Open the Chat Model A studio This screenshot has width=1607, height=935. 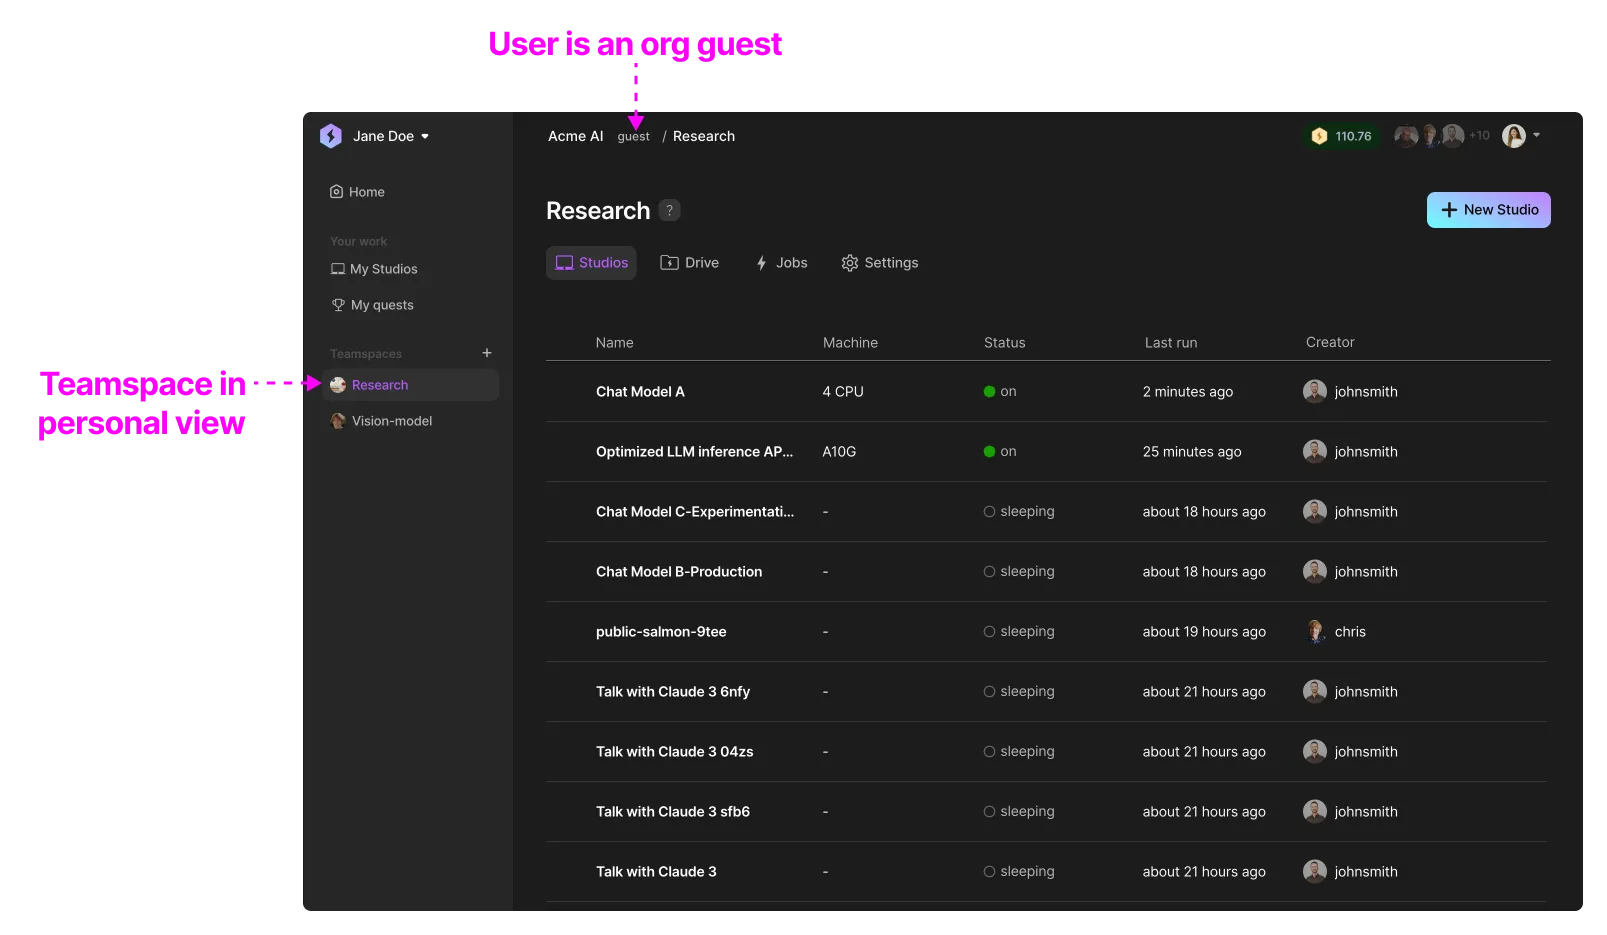640,392
